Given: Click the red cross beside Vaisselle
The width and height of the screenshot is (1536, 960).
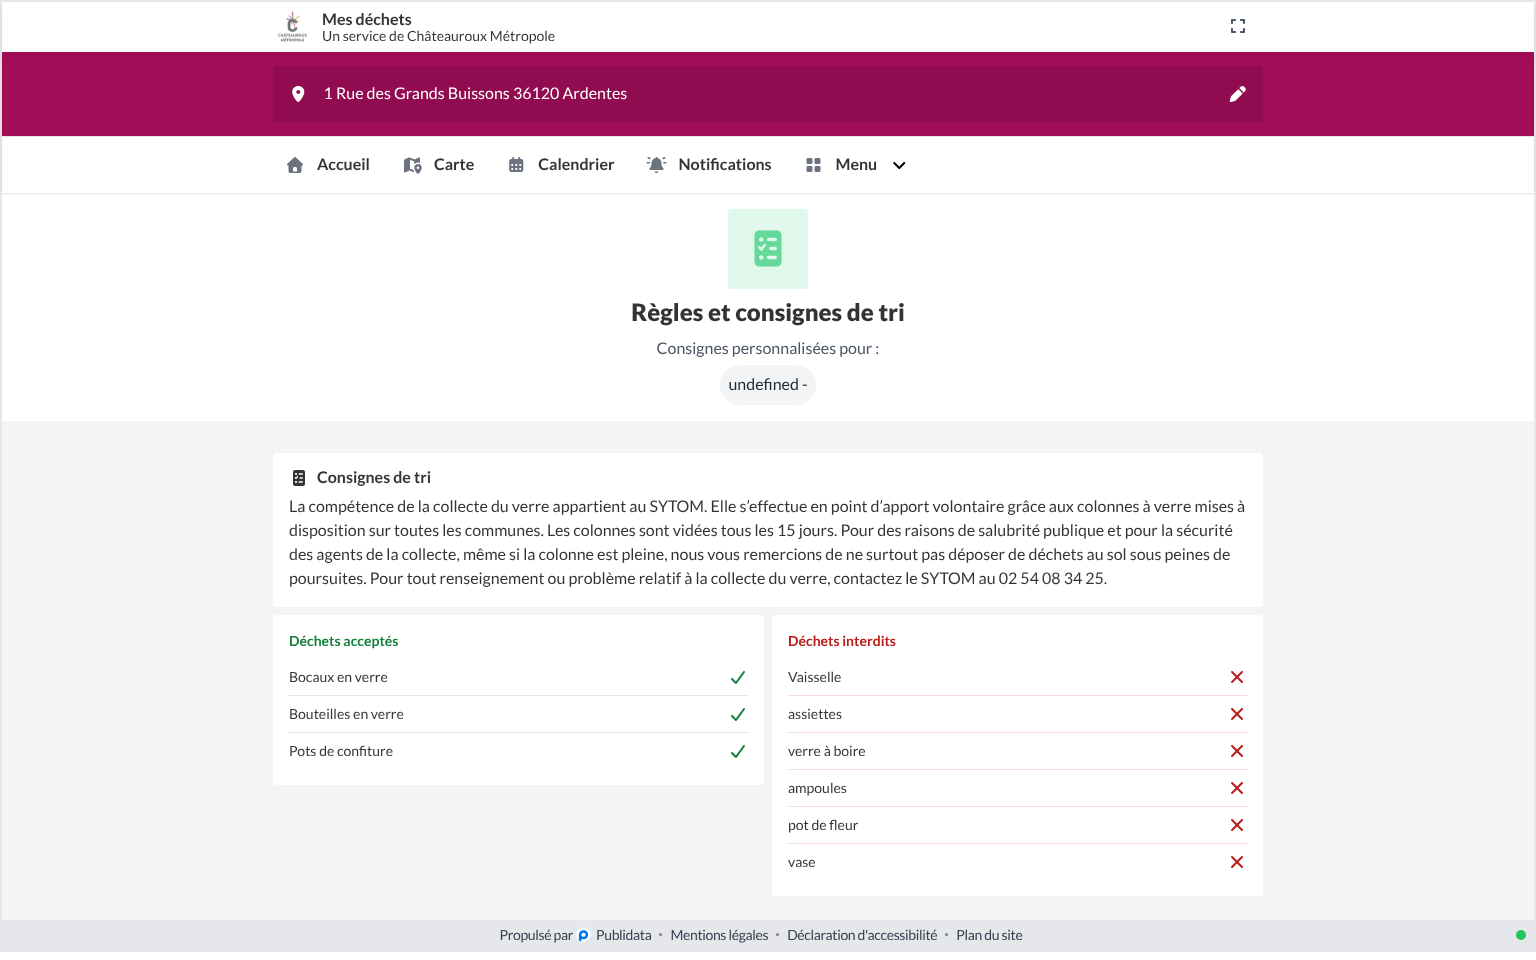Looking at the screenshot, I should click(x=1237, y=678).
